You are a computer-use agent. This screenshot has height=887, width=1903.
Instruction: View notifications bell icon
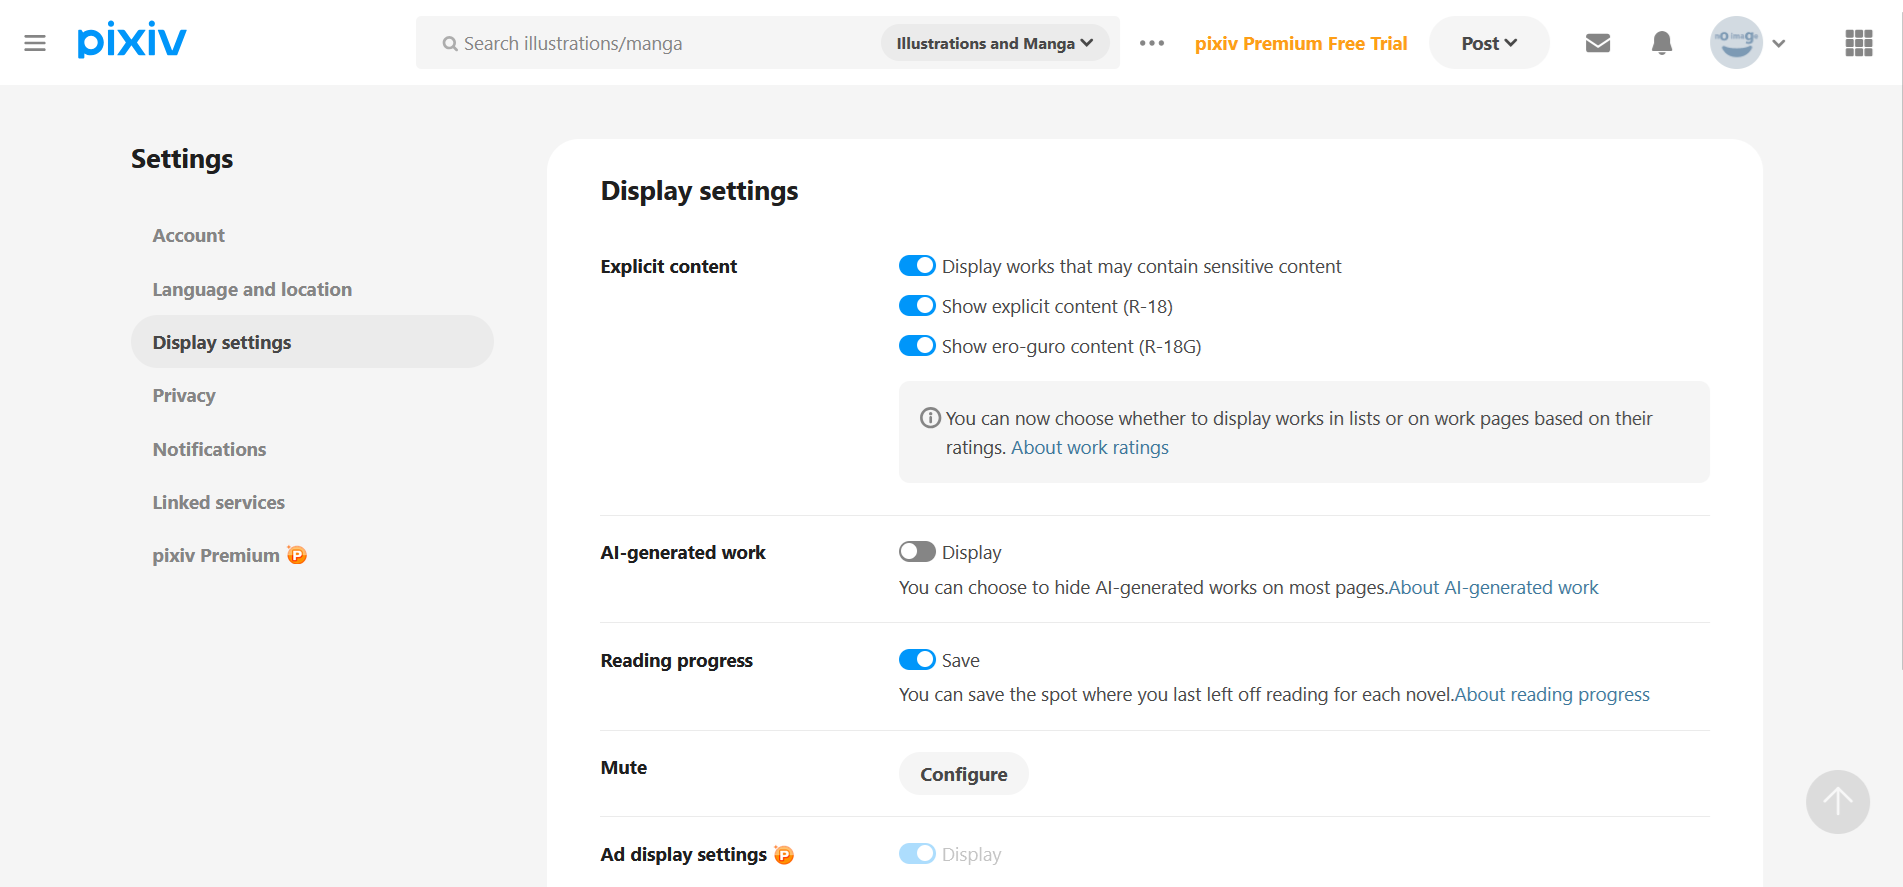(1662, 43)
